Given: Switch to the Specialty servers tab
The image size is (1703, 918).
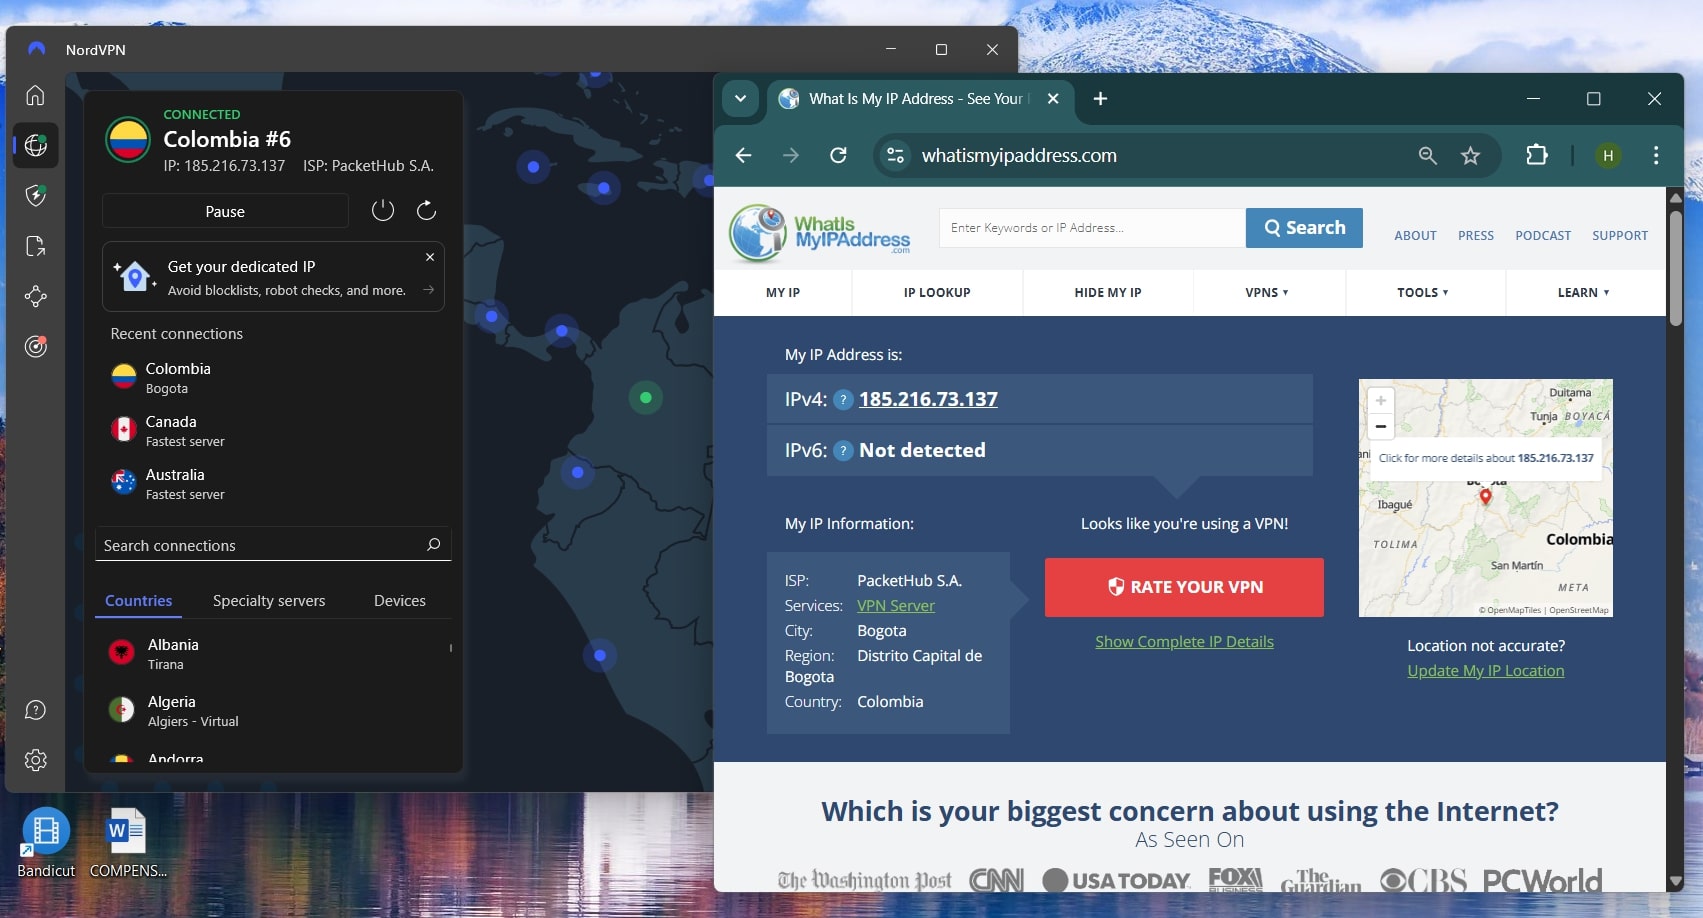Looking at the screenshot, I should click(x=268, y=600).
